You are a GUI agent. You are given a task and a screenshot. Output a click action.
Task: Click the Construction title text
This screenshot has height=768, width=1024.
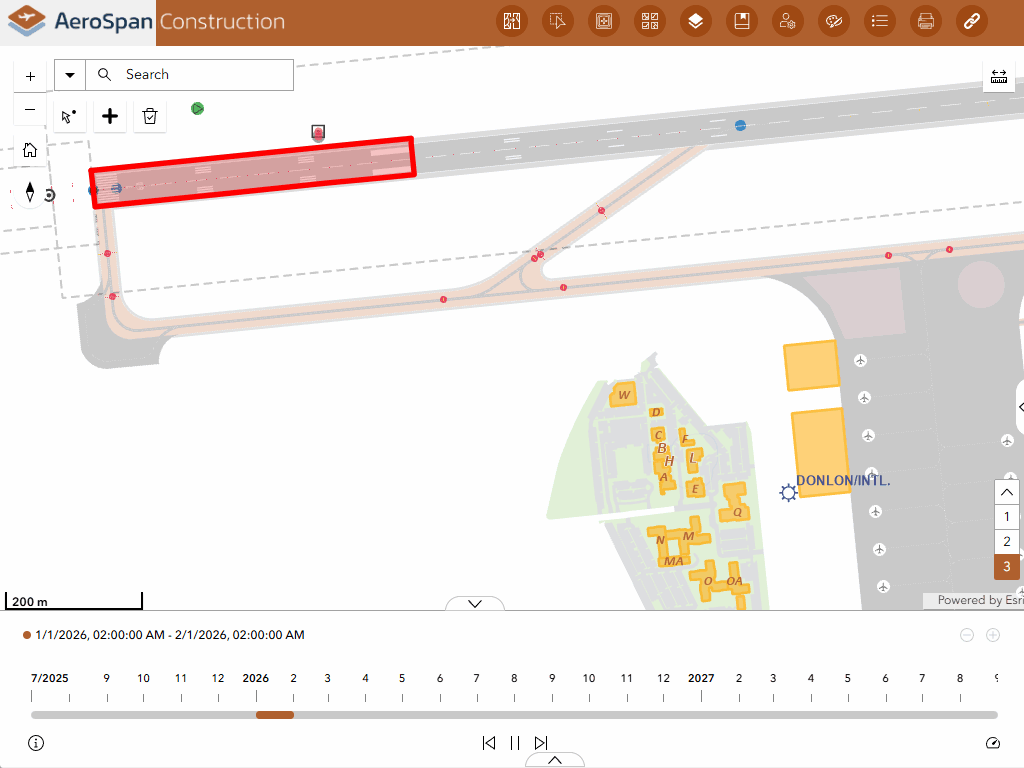(222, 22)
